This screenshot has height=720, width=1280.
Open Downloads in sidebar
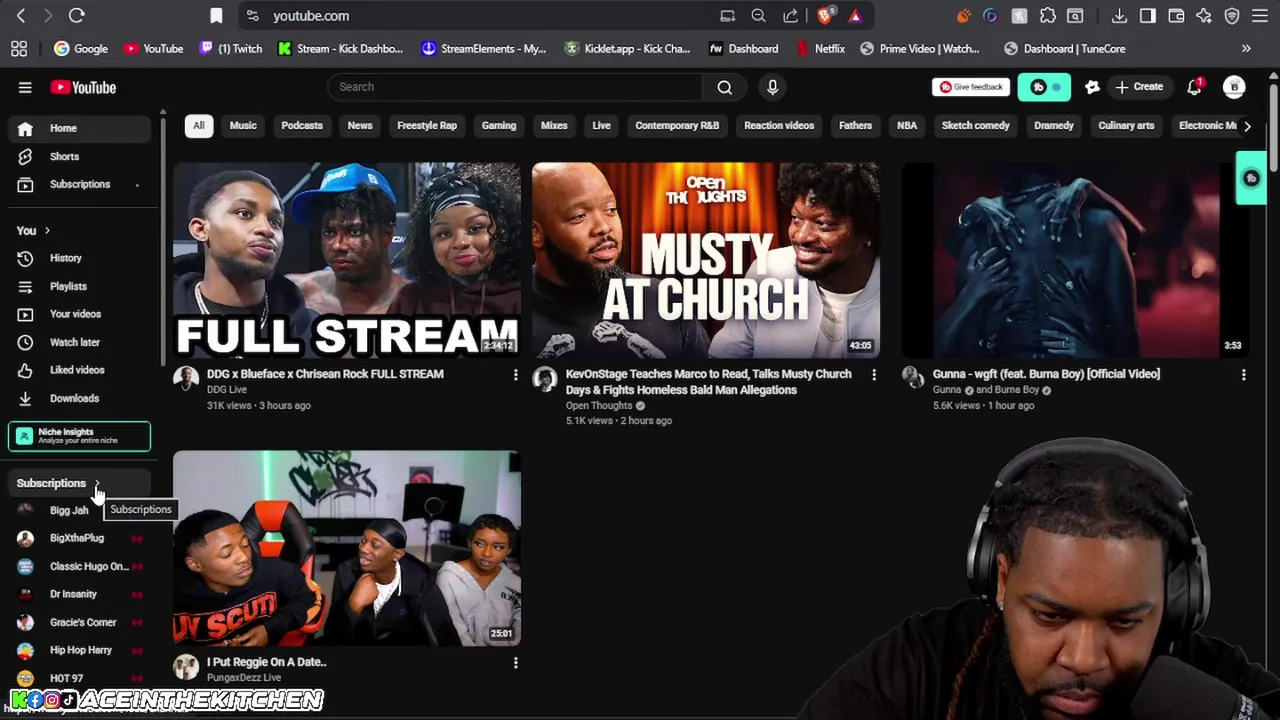80,398
